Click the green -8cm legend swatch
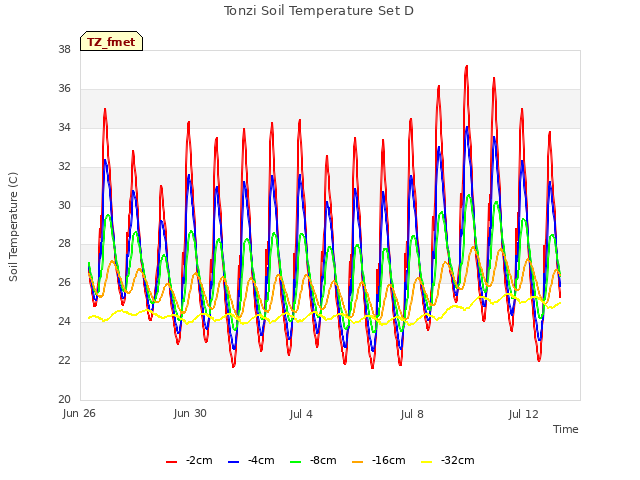640x480 pixels. [295, 462]
